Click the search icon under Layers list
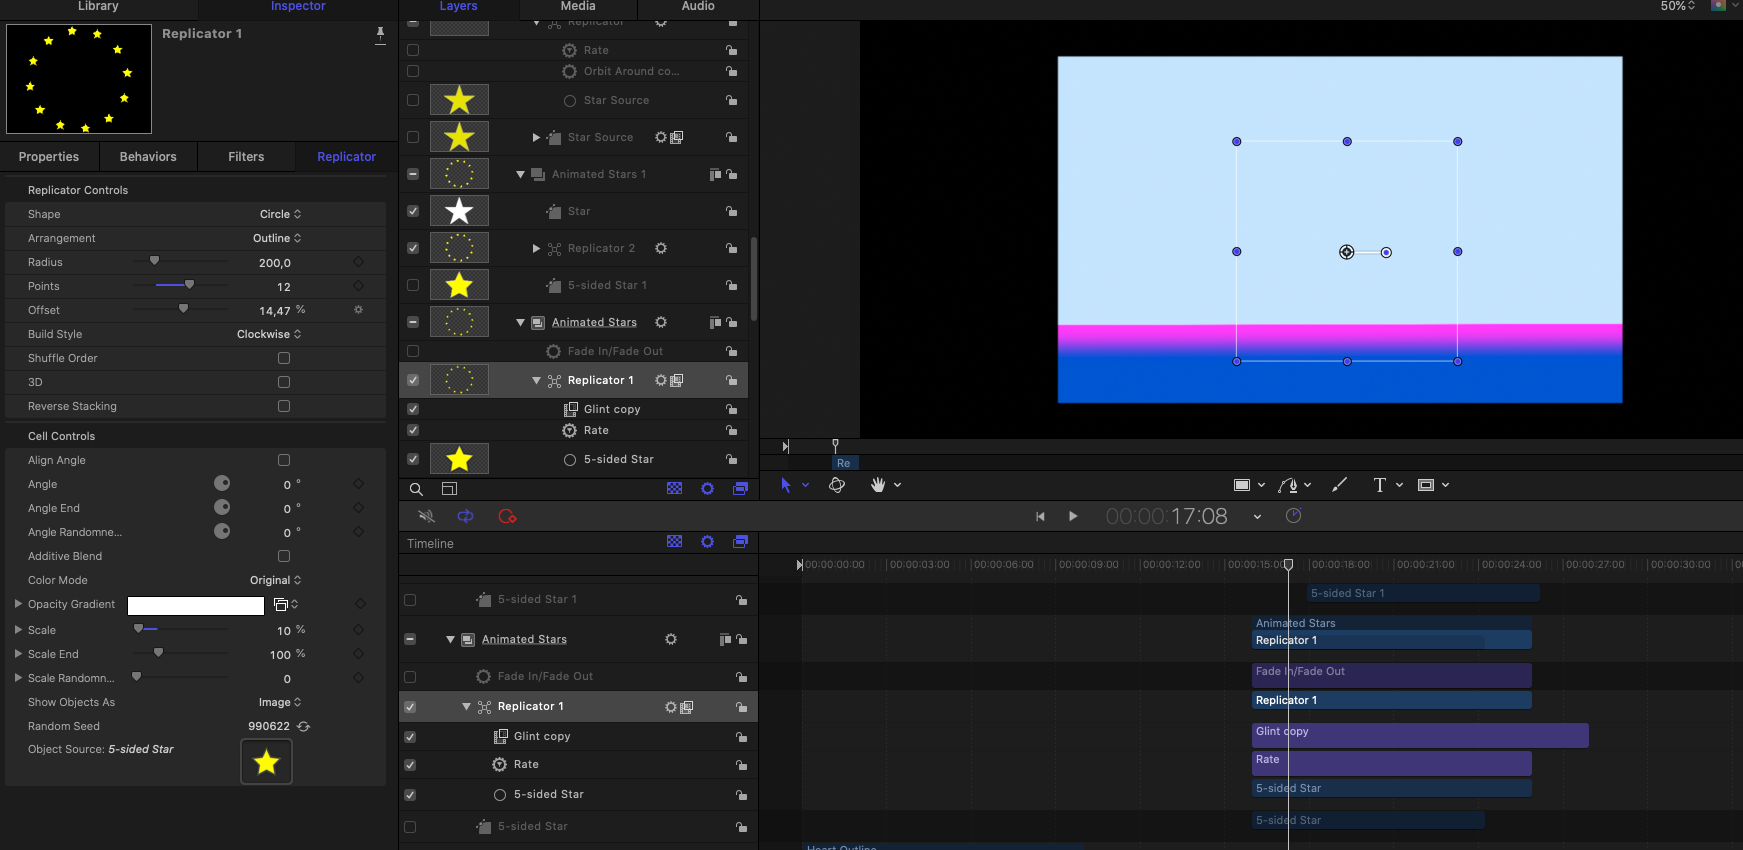This screenshot has width=1743, height=850. click(416, 489)
